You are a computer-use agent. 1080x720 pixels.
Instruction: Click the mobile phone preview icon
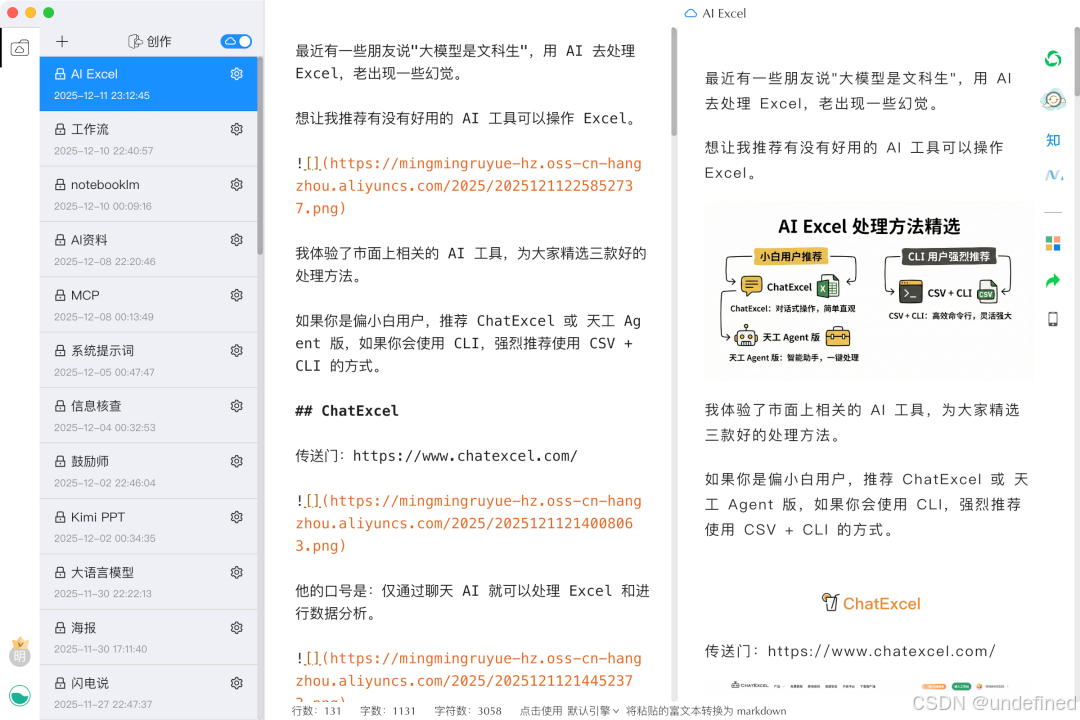(x=1052, y=319)
